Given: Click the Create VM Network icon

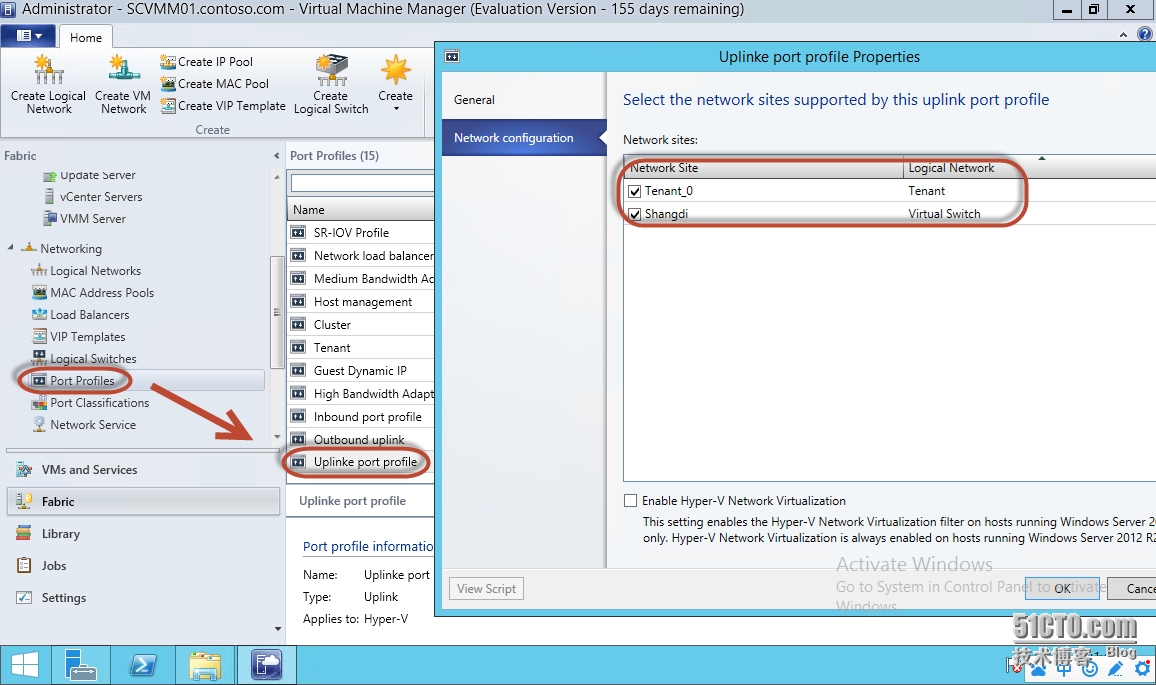Looking at the screenshot, I should point(123,69).
